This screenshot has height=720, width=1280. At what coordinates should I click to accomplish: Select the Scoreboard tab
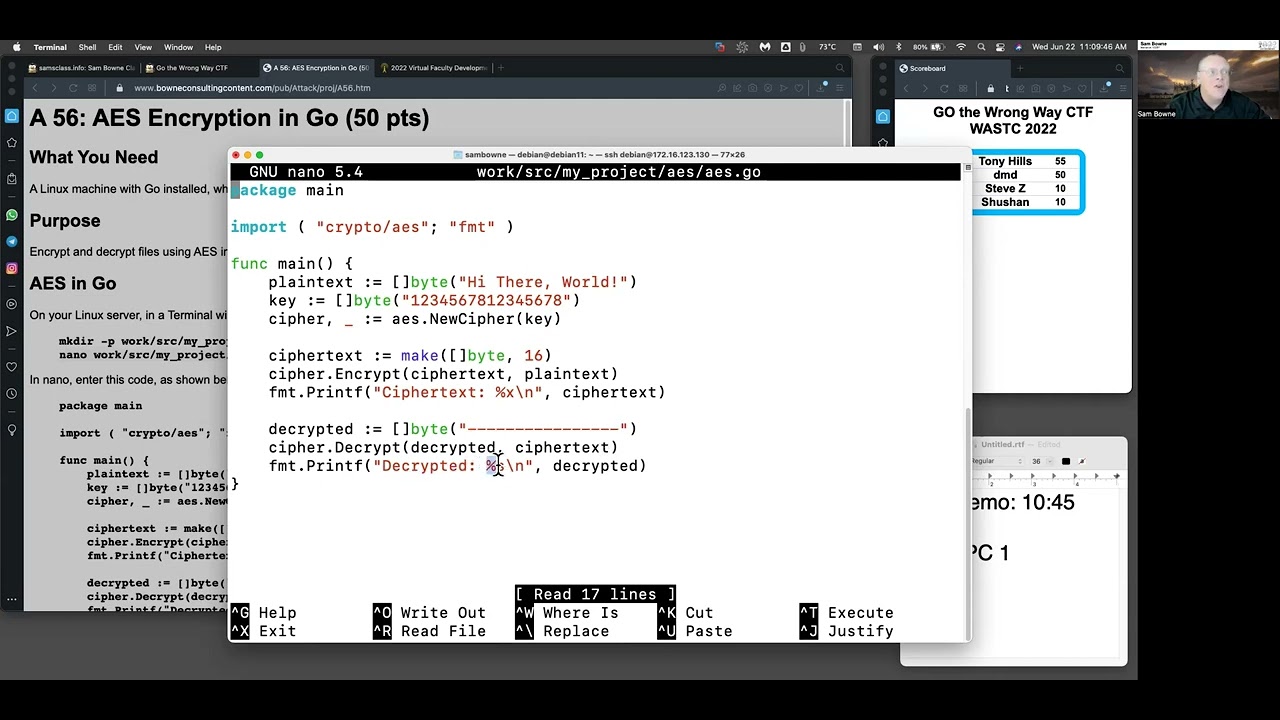951,68
